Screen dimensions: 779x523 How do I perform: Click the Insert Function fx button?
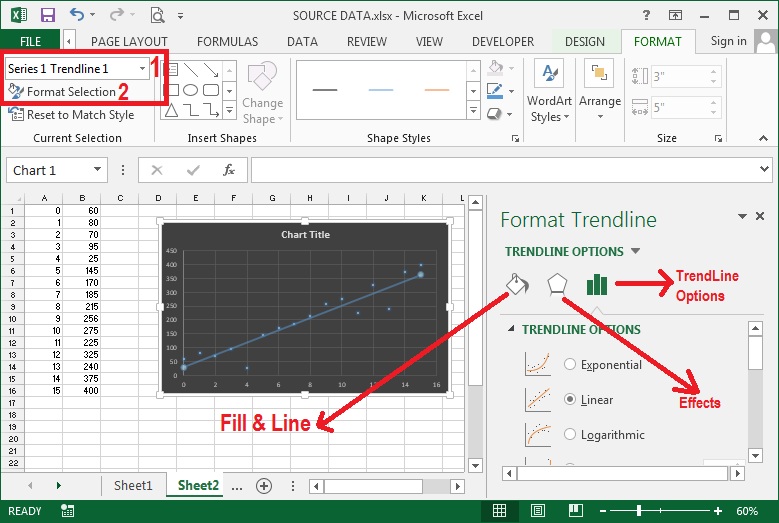(229, 170)
